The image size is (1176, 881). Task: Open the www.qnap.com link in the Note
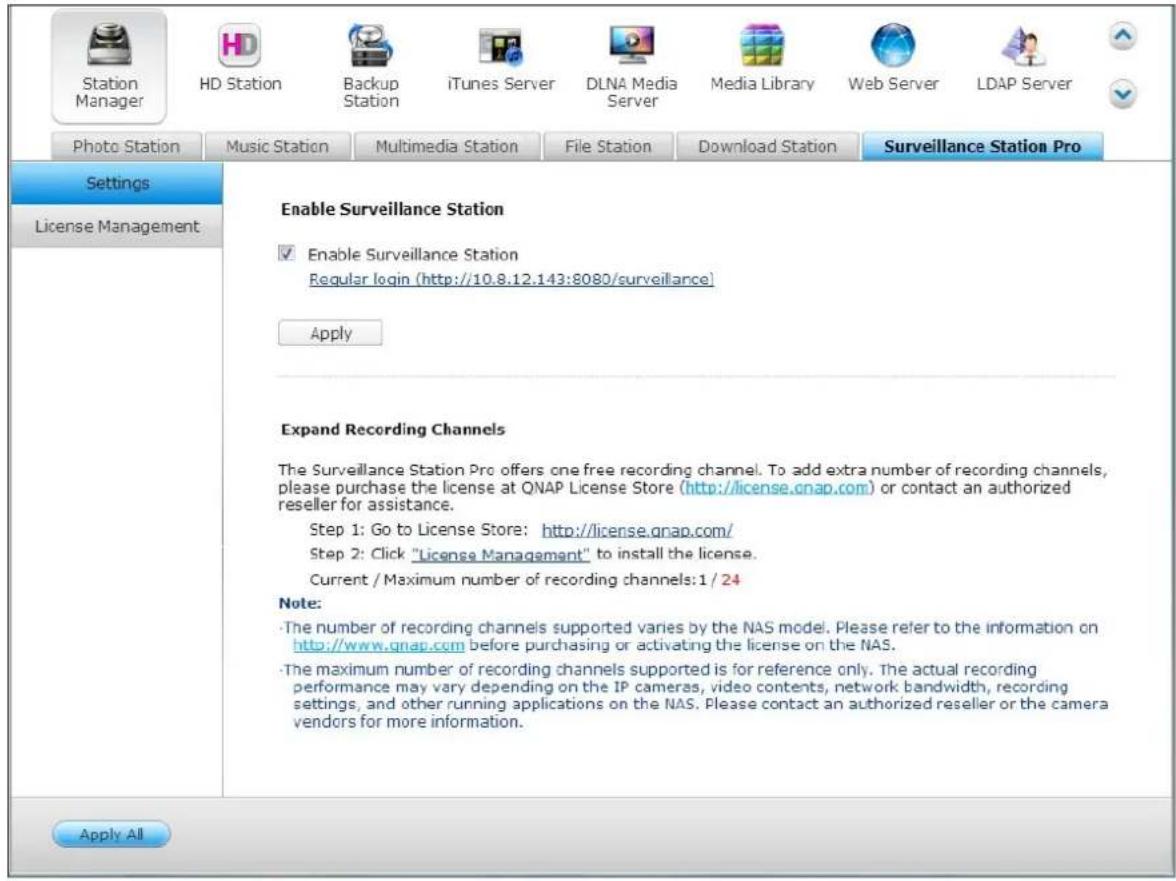[379, 645]
